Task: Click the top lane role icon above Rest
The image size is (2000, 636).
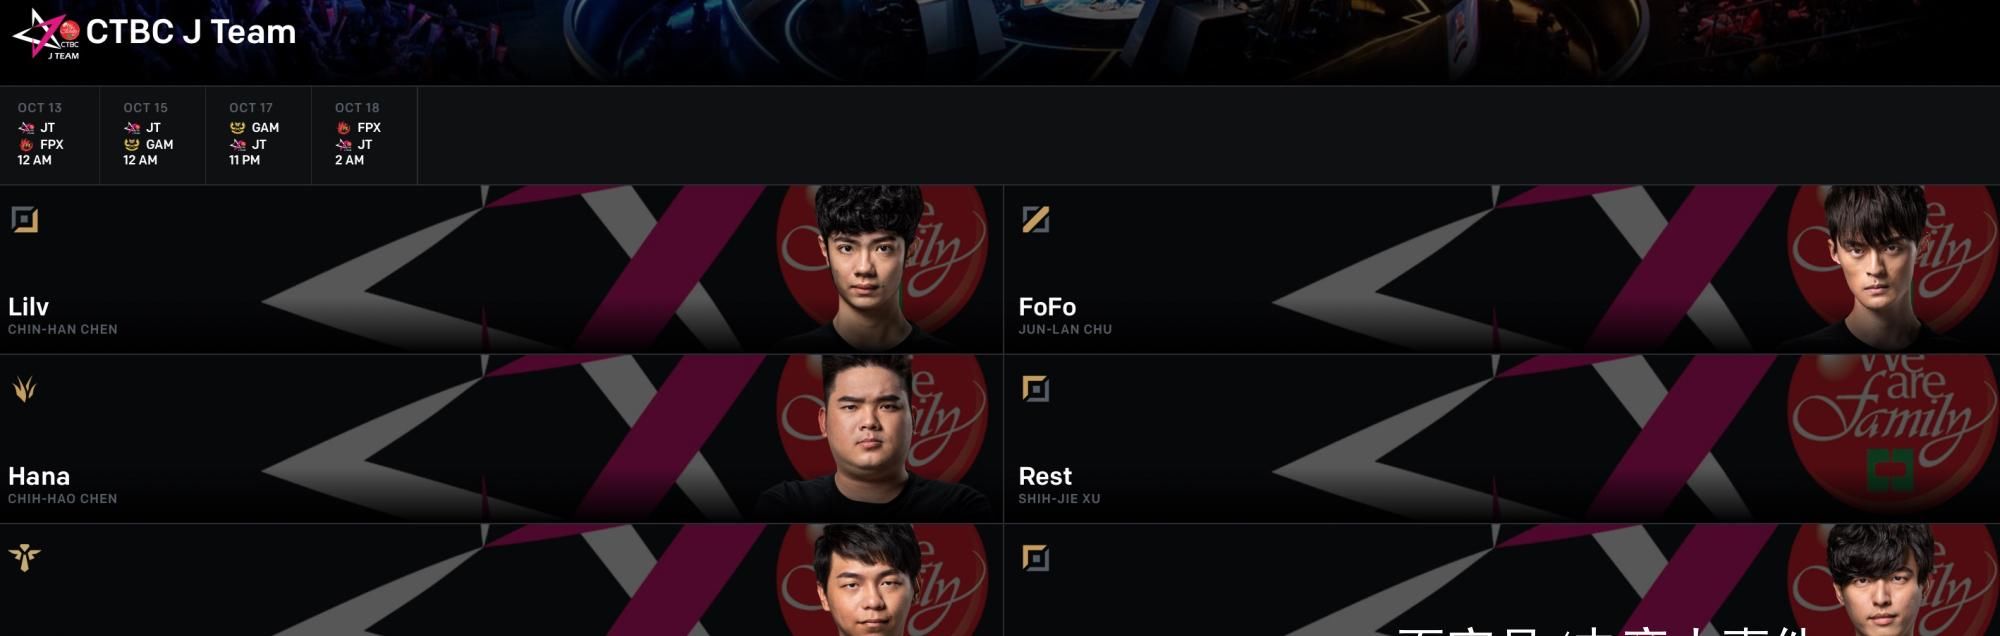Action: tap(1036, 388)
